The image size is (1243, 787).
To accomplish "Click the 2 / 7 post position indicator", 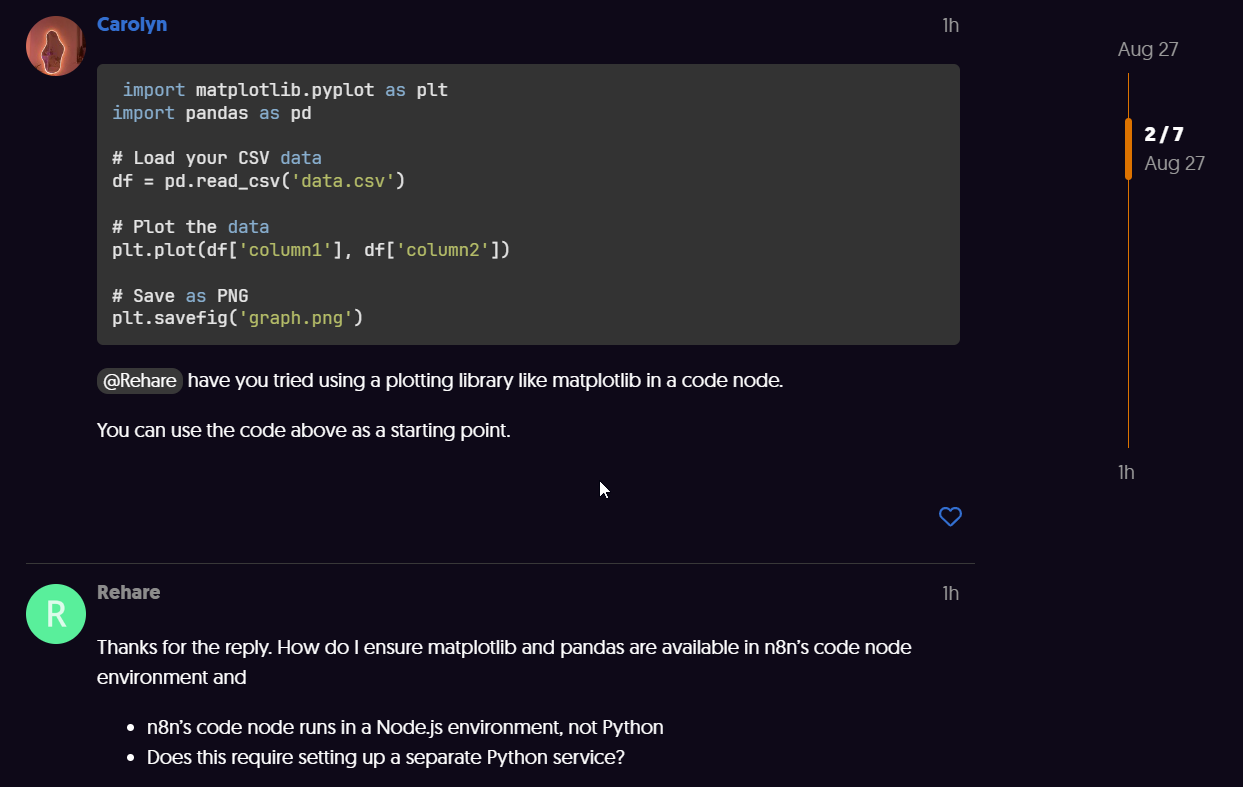I will [x=1164, y=134].
